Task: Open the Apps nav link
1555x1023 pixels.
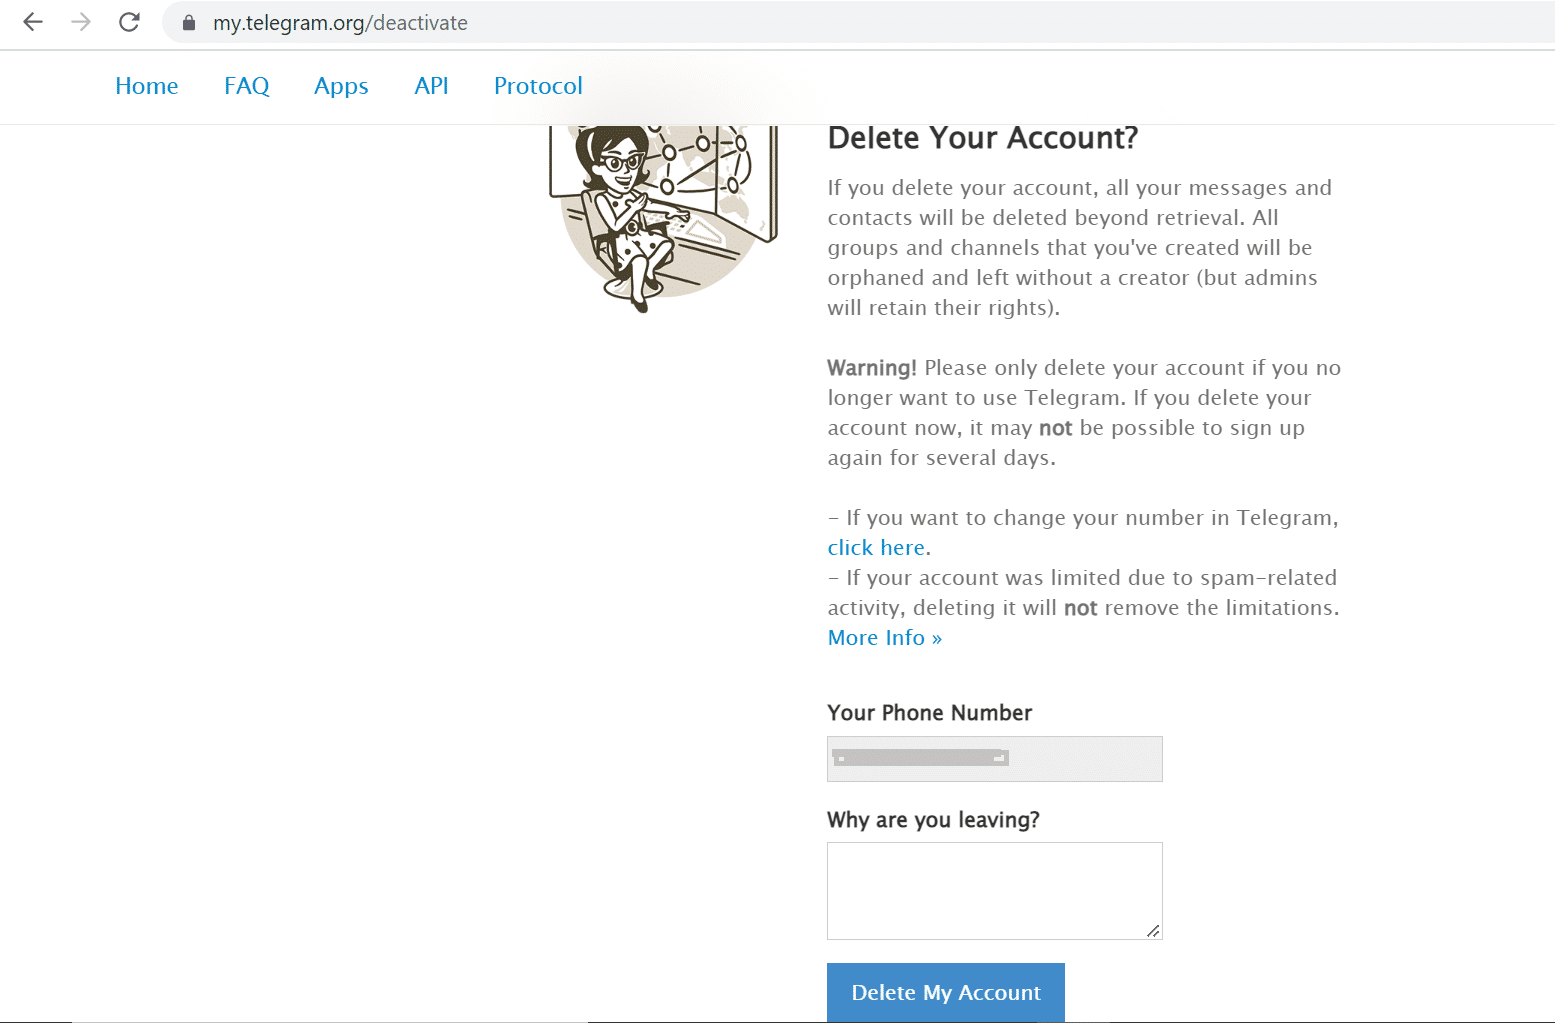Action: pos(341,86)
